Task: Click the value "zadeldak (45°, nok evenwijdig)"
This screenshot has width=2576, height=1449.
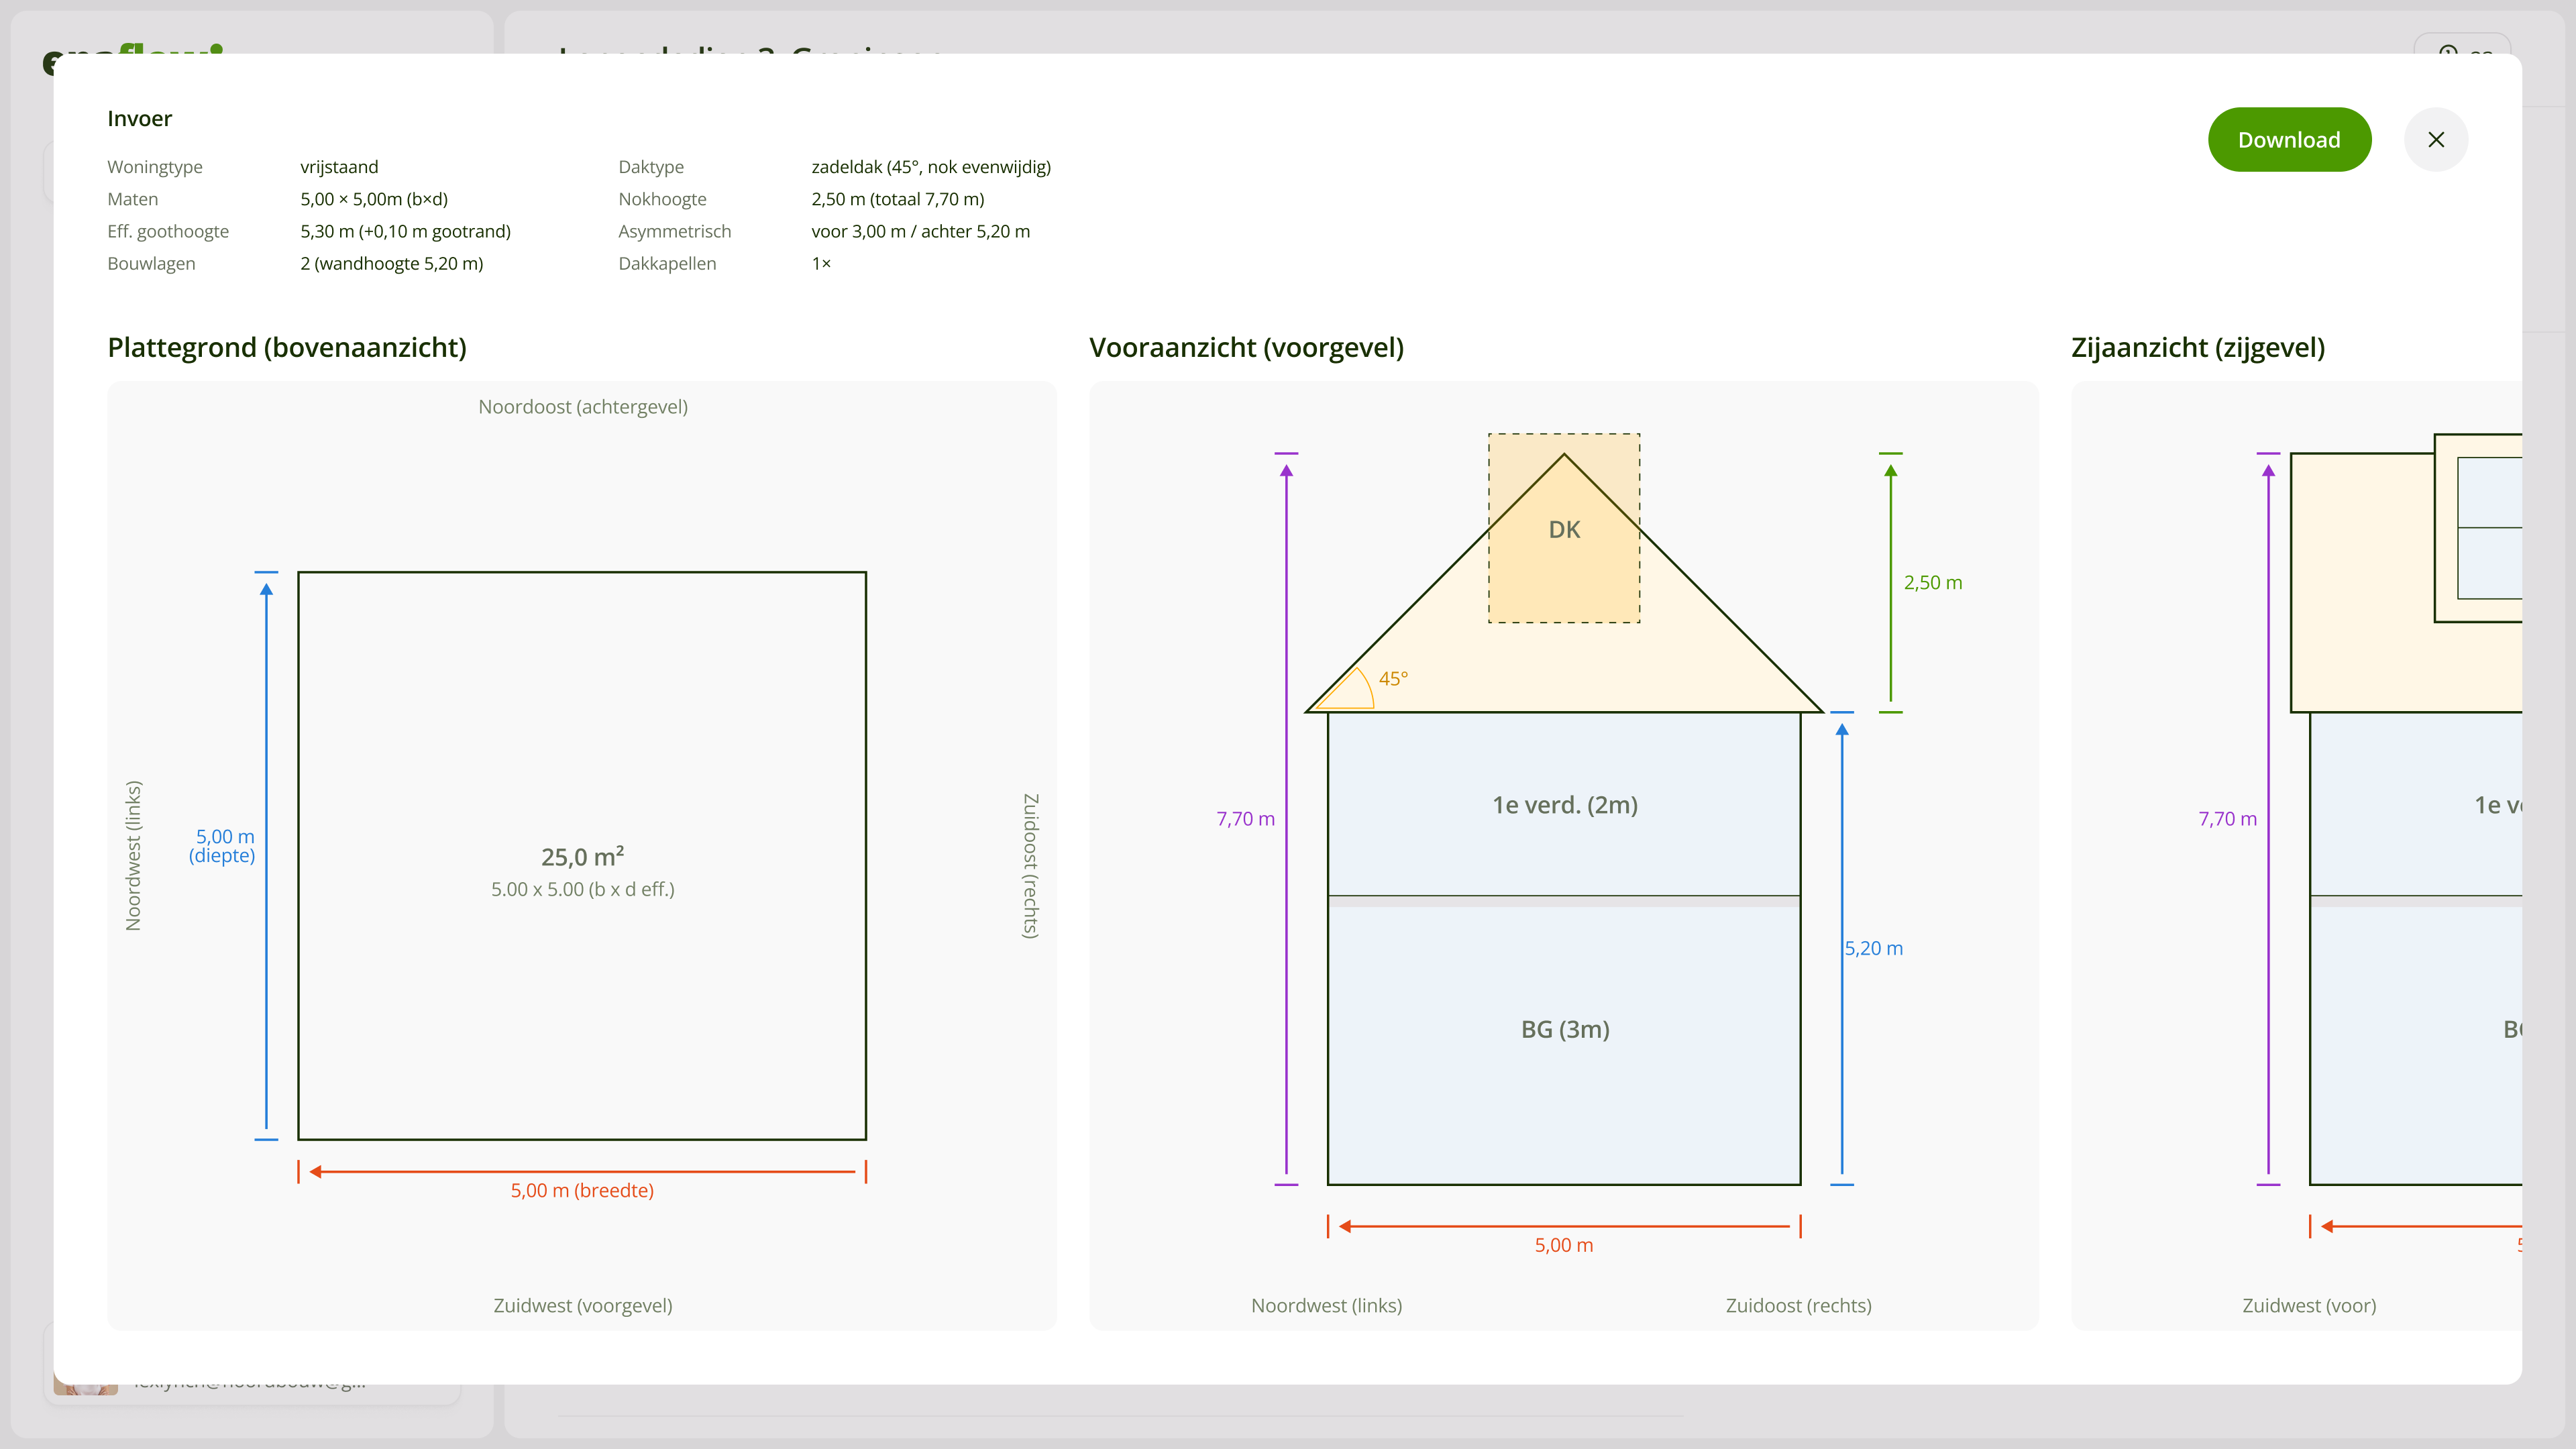Action: coord(931,167)
